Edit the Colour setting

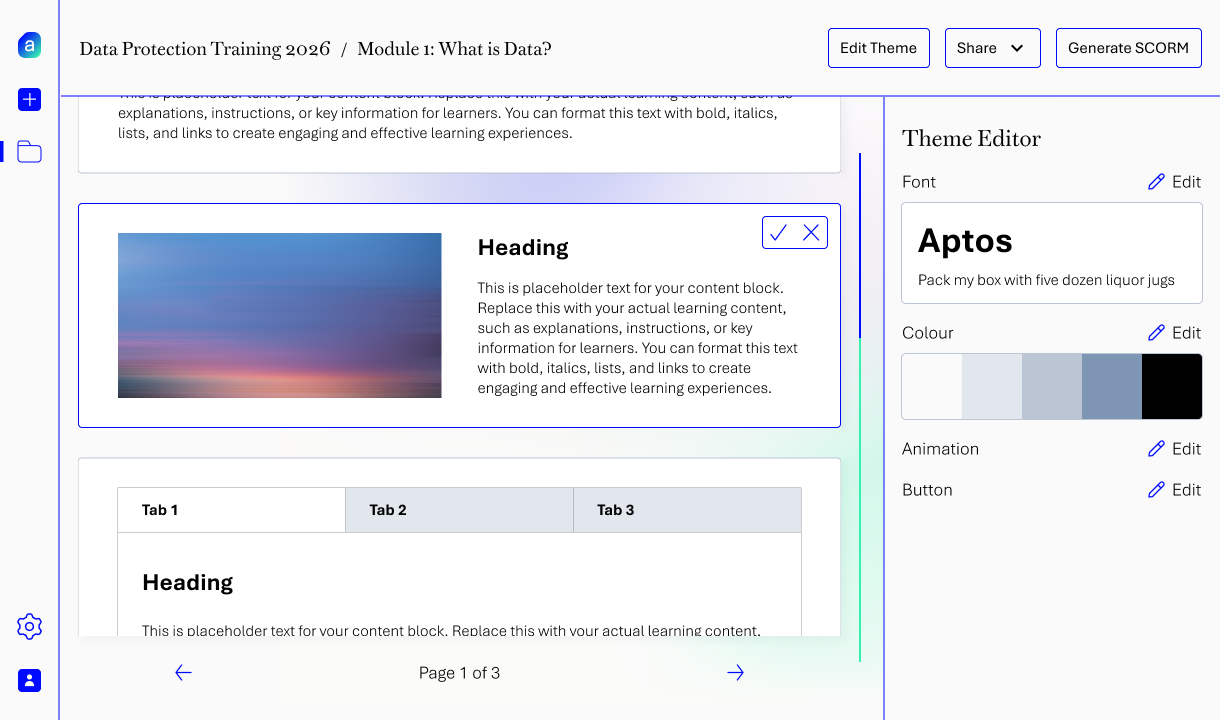click(1174, 333)
